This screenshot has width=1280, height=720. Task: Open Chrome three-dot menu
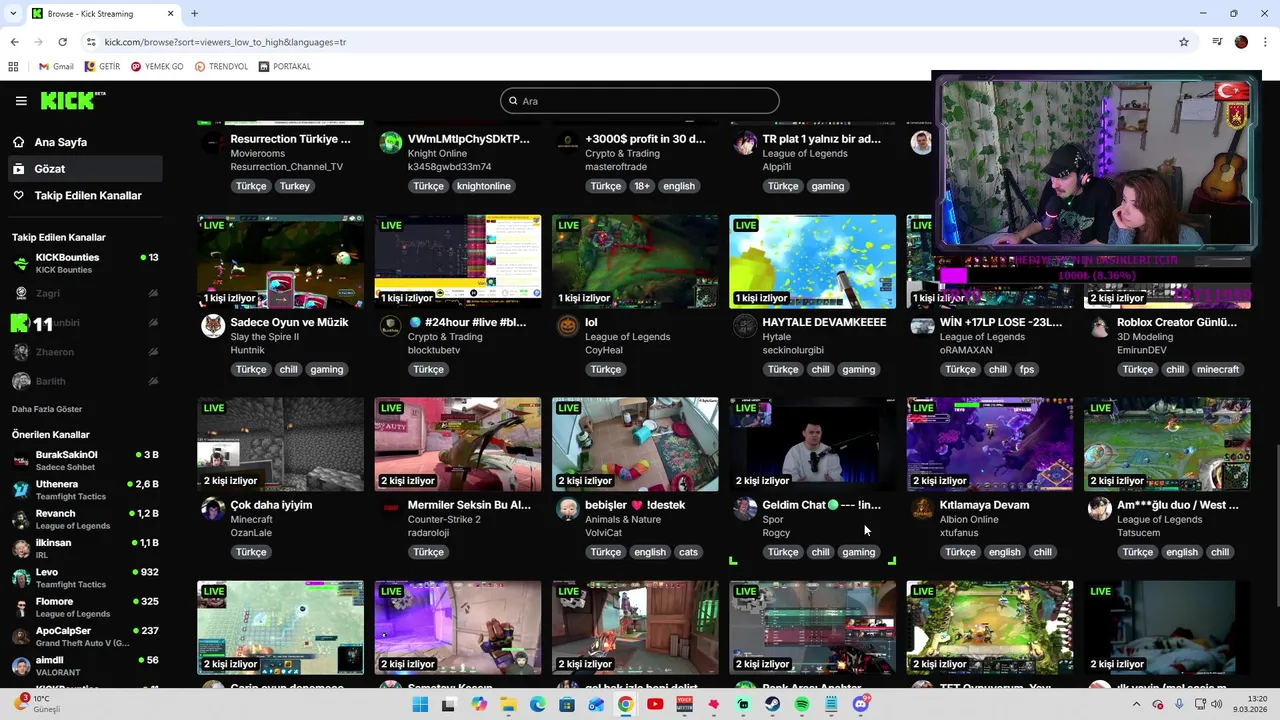tap(1265, 42)
